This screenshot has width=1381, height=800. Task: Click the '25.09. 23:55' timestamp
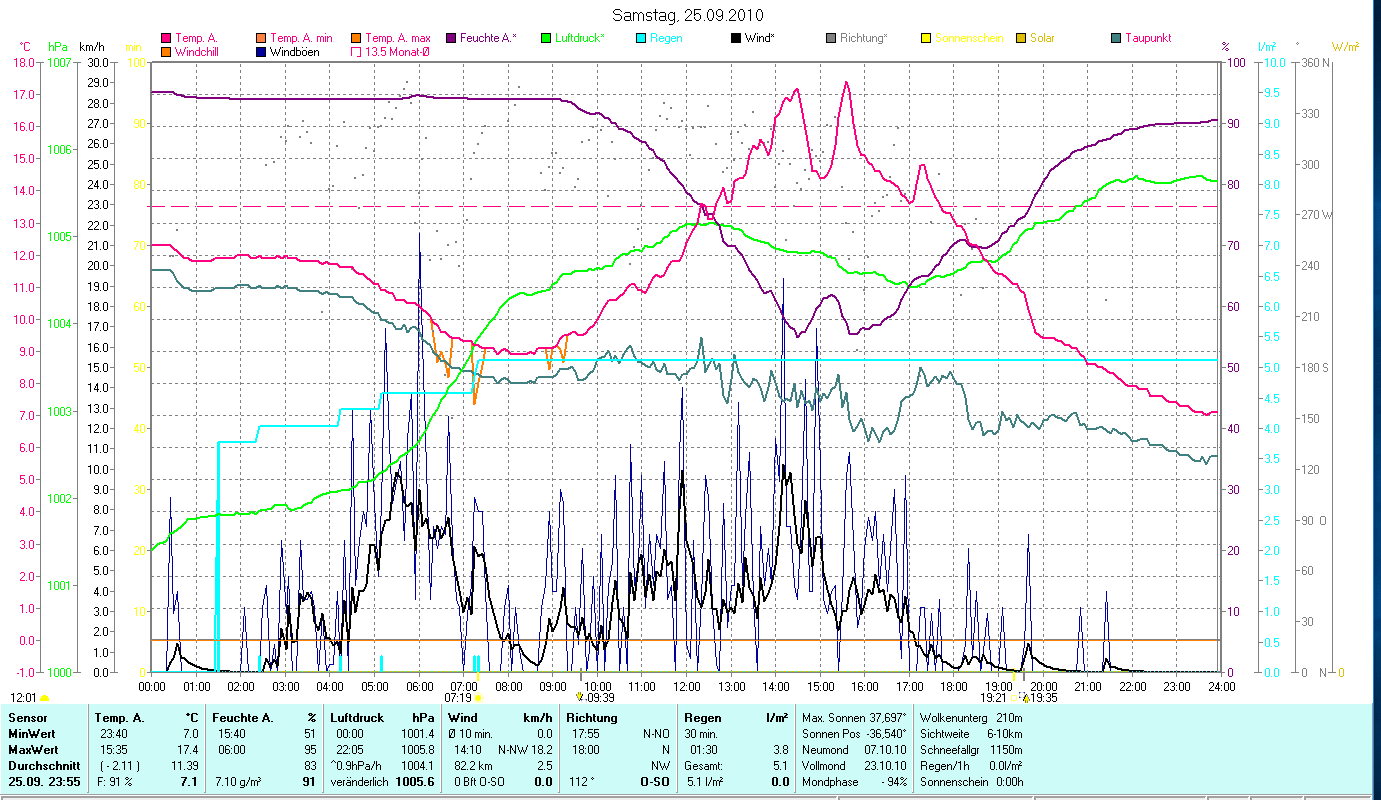44,782
